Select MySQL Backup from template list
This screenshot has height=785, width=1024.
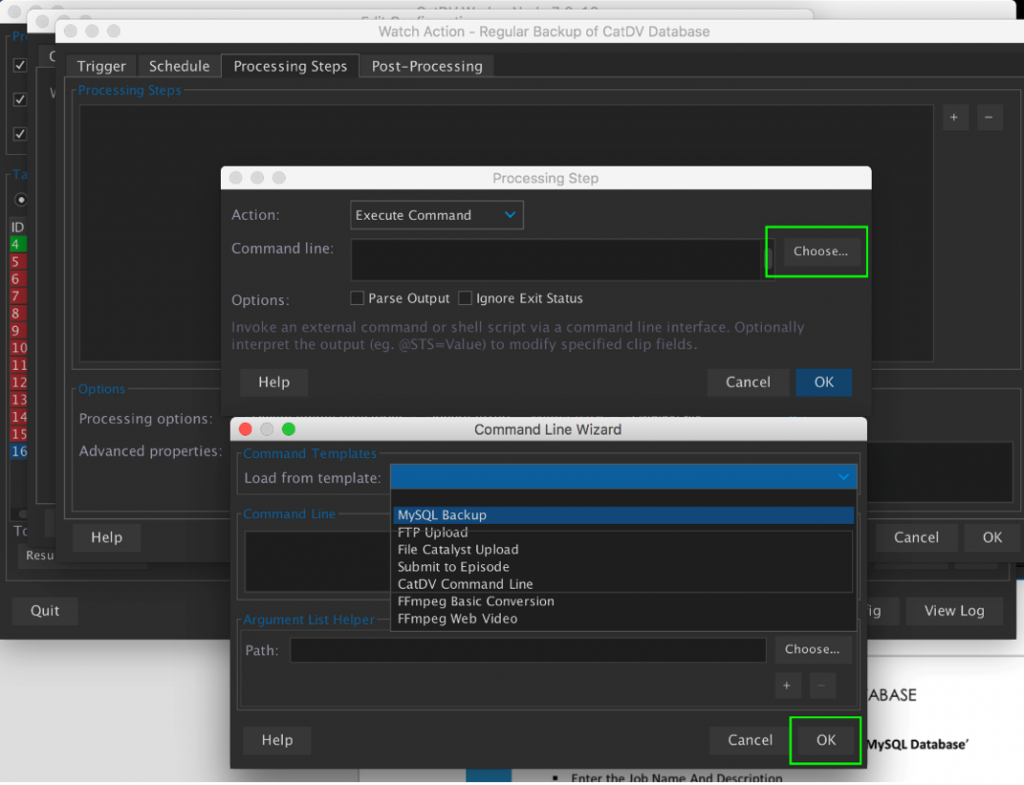point(442,515)
